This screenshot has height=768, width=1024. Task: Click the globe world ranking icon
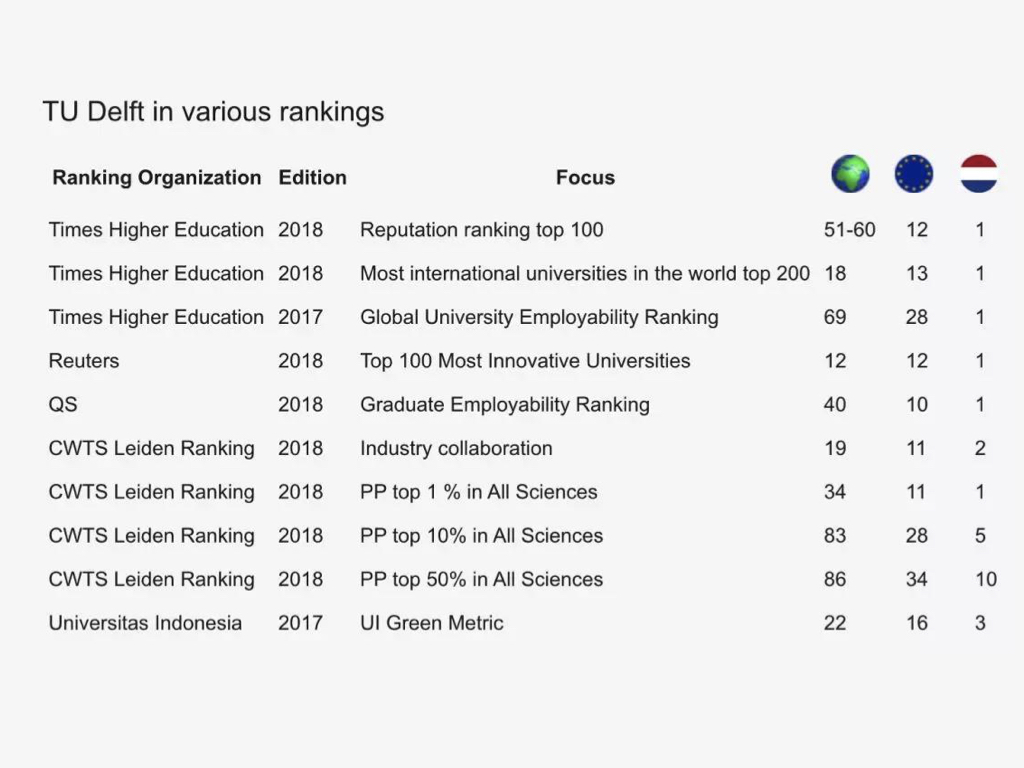850,174
